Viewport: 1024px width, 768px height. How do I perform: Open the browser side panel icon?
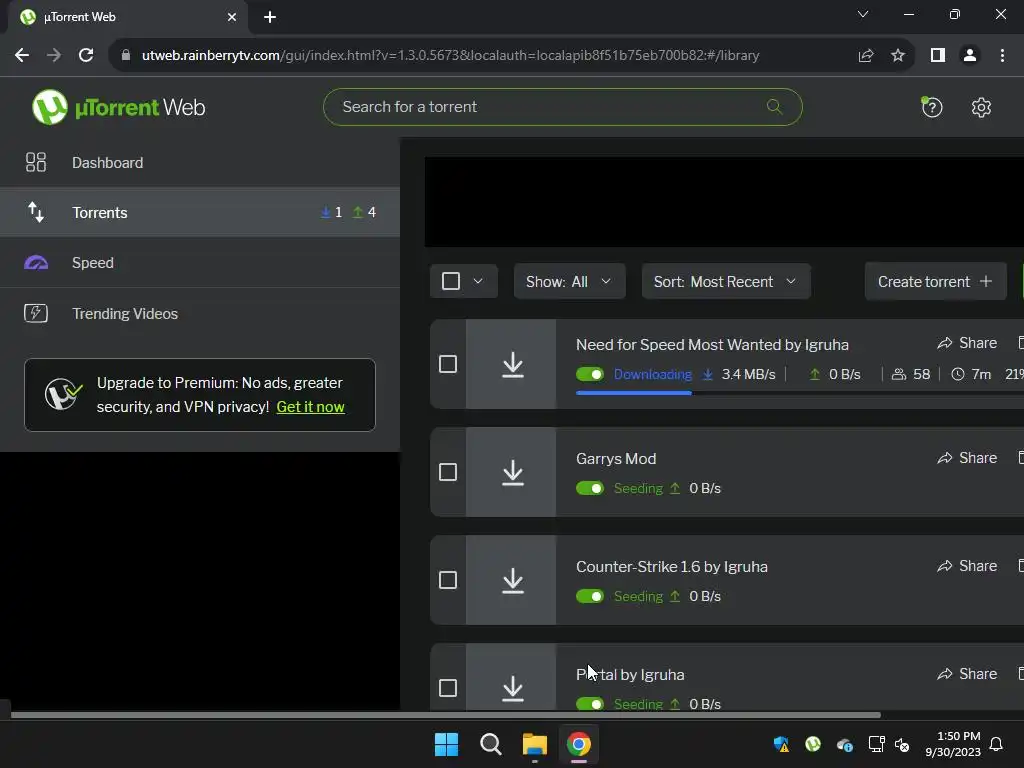tap(938, 56)
